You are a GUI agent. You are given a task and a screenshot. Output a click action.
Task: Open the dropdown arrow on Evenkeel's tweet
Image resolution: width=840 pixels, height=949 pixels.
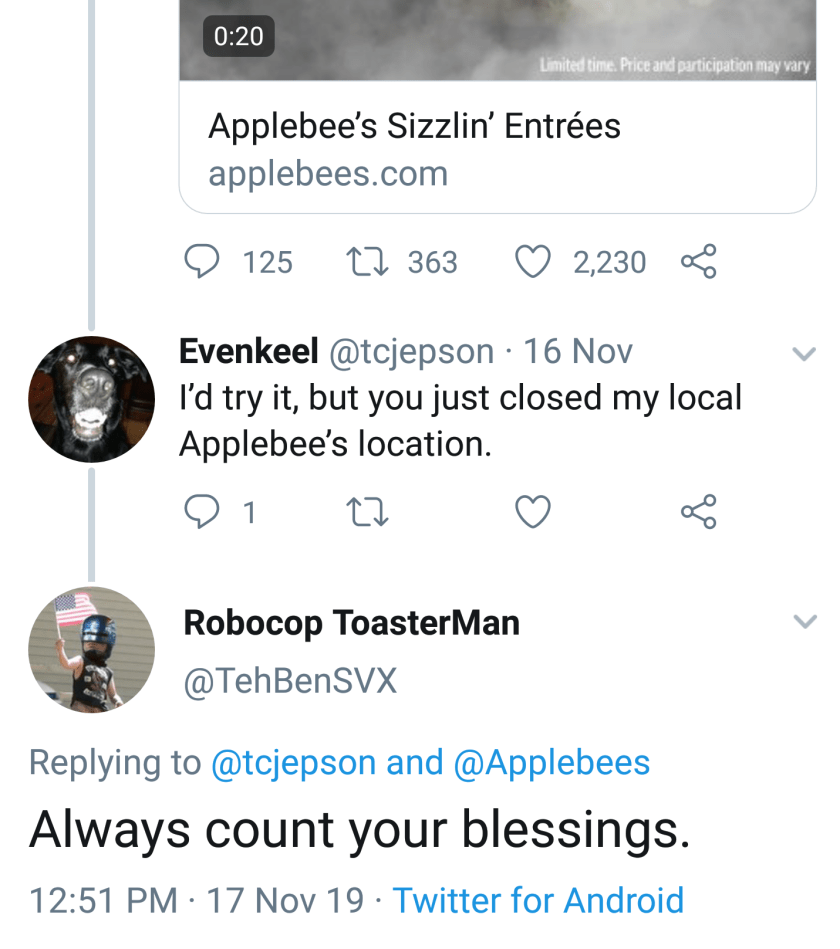(x=804, y=354)
